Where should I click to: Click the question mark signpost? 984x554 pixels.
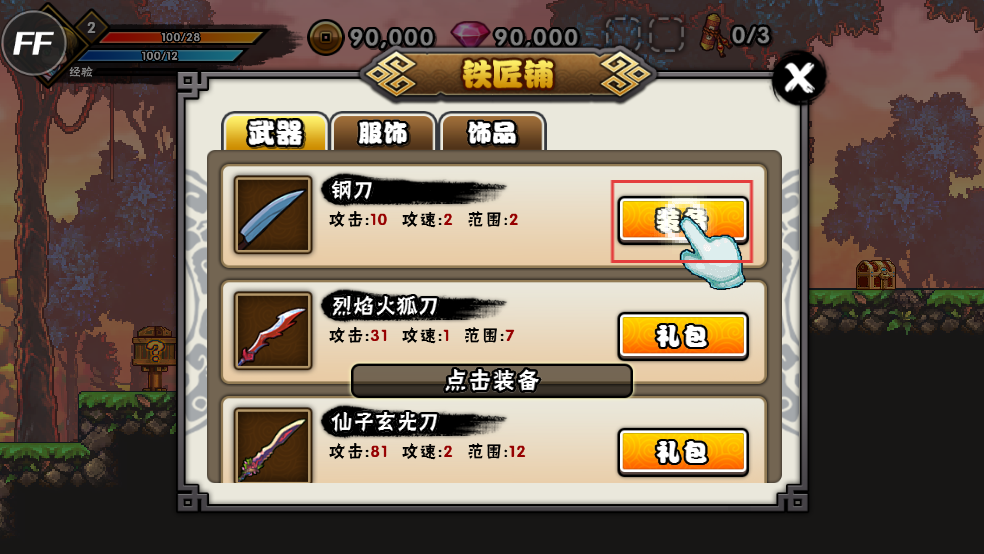click(154, 357)
